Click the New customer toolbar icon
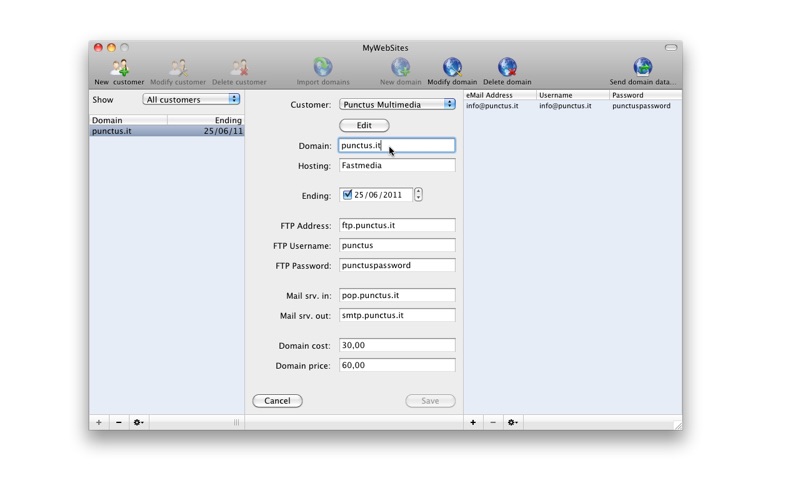Screen dimensions: 800x500 [119, 68]
